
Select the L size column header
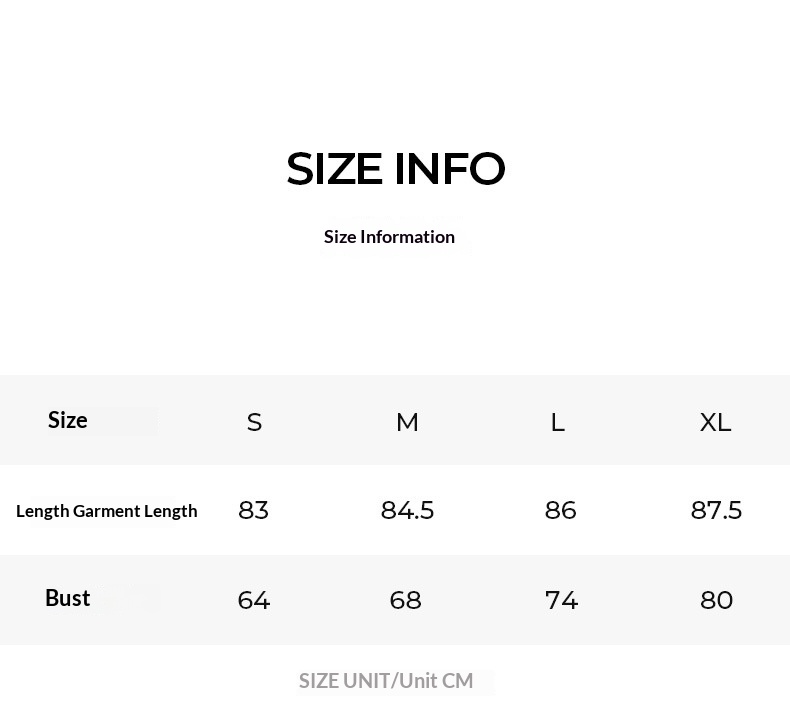[558, 422]
